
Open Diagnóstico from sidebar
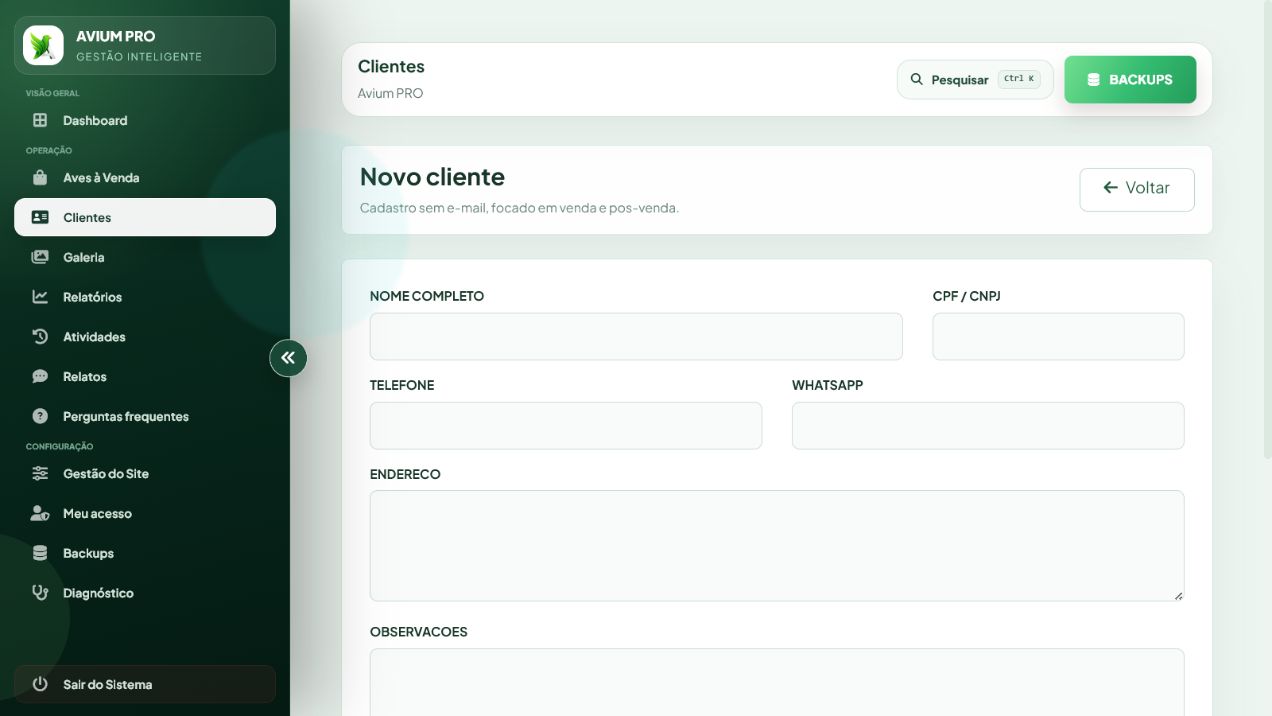point(145,593)
